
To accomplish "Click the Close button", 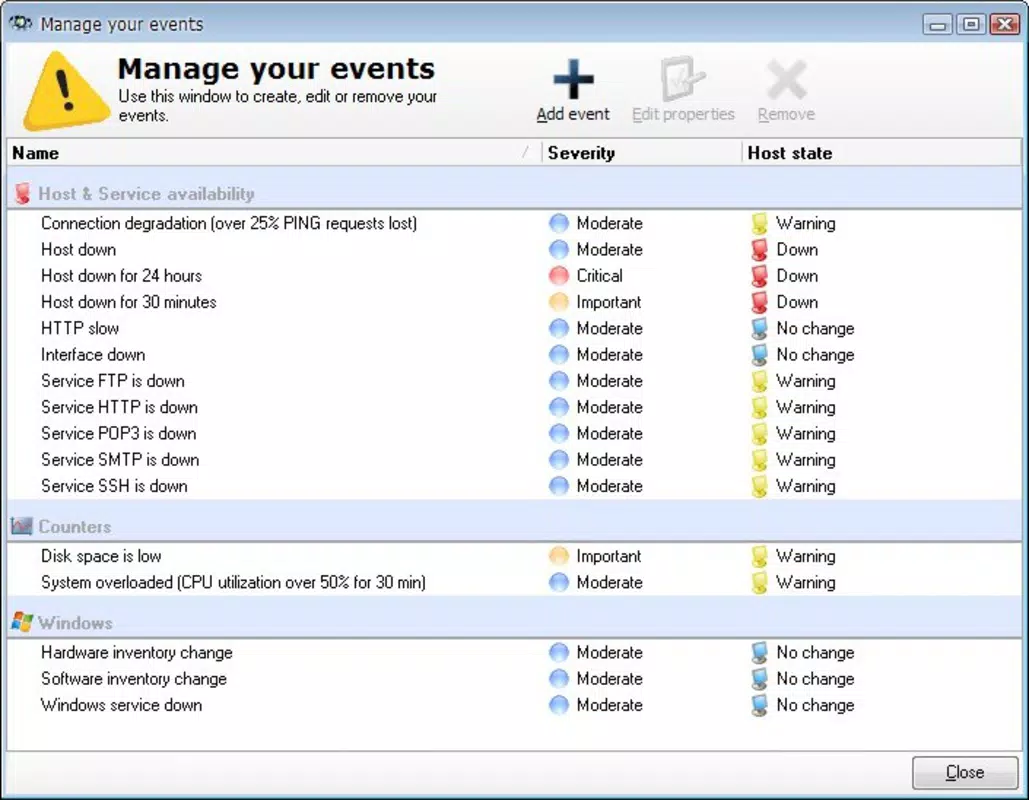I will pyautogui.click(x=965, y=772).
